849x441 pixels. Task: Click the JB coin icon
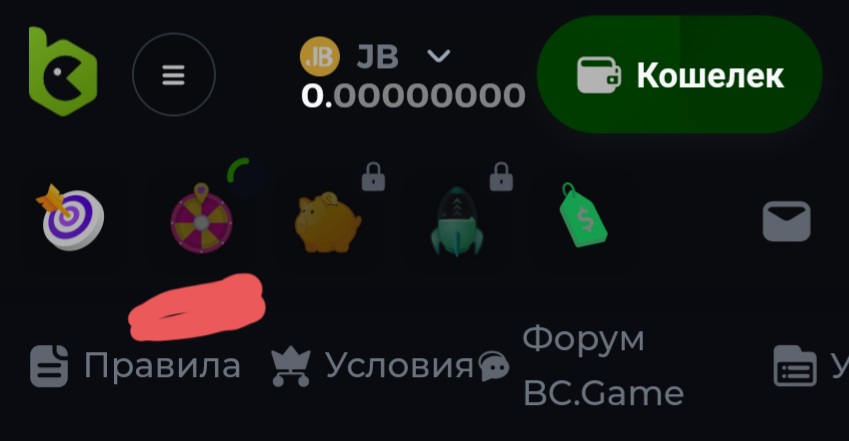pyautogui.click(x=319, y=56)
